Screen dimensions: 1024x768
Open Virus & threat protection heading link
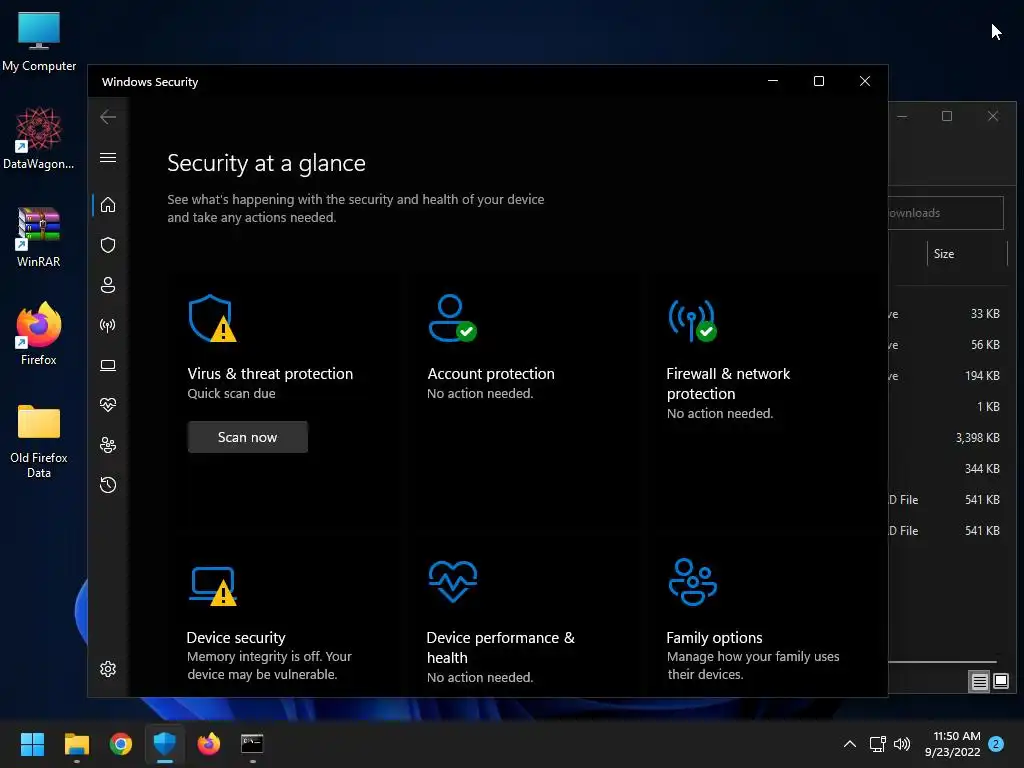coord(270,374)
